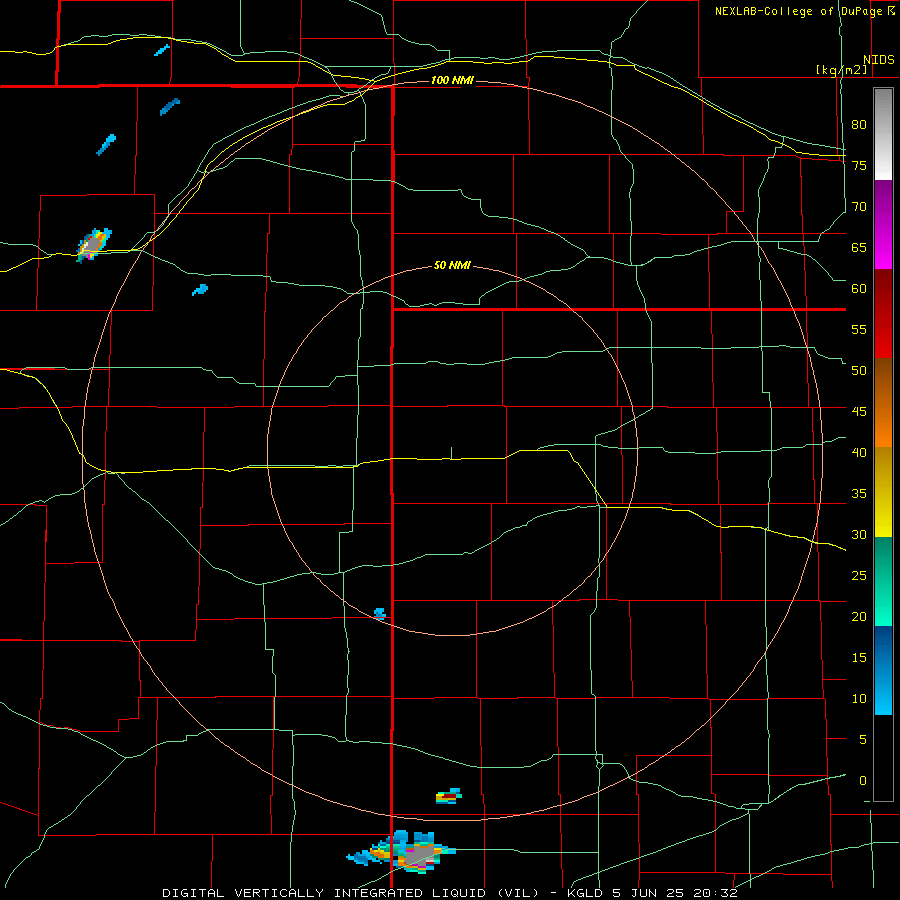Viewport: 900px width, 900px height.
Task: Select the purple-magenta segment of color scale
Action: 883,224
